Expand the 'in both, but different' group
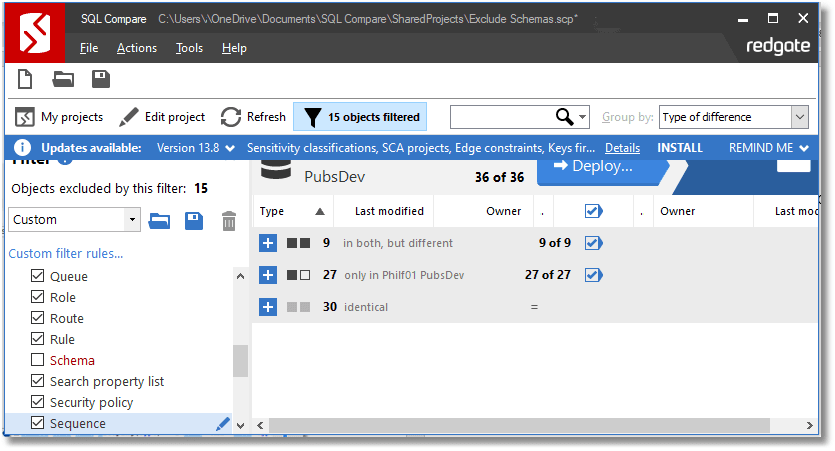Viewport: 835px width, 451px height. coord(268,243)
